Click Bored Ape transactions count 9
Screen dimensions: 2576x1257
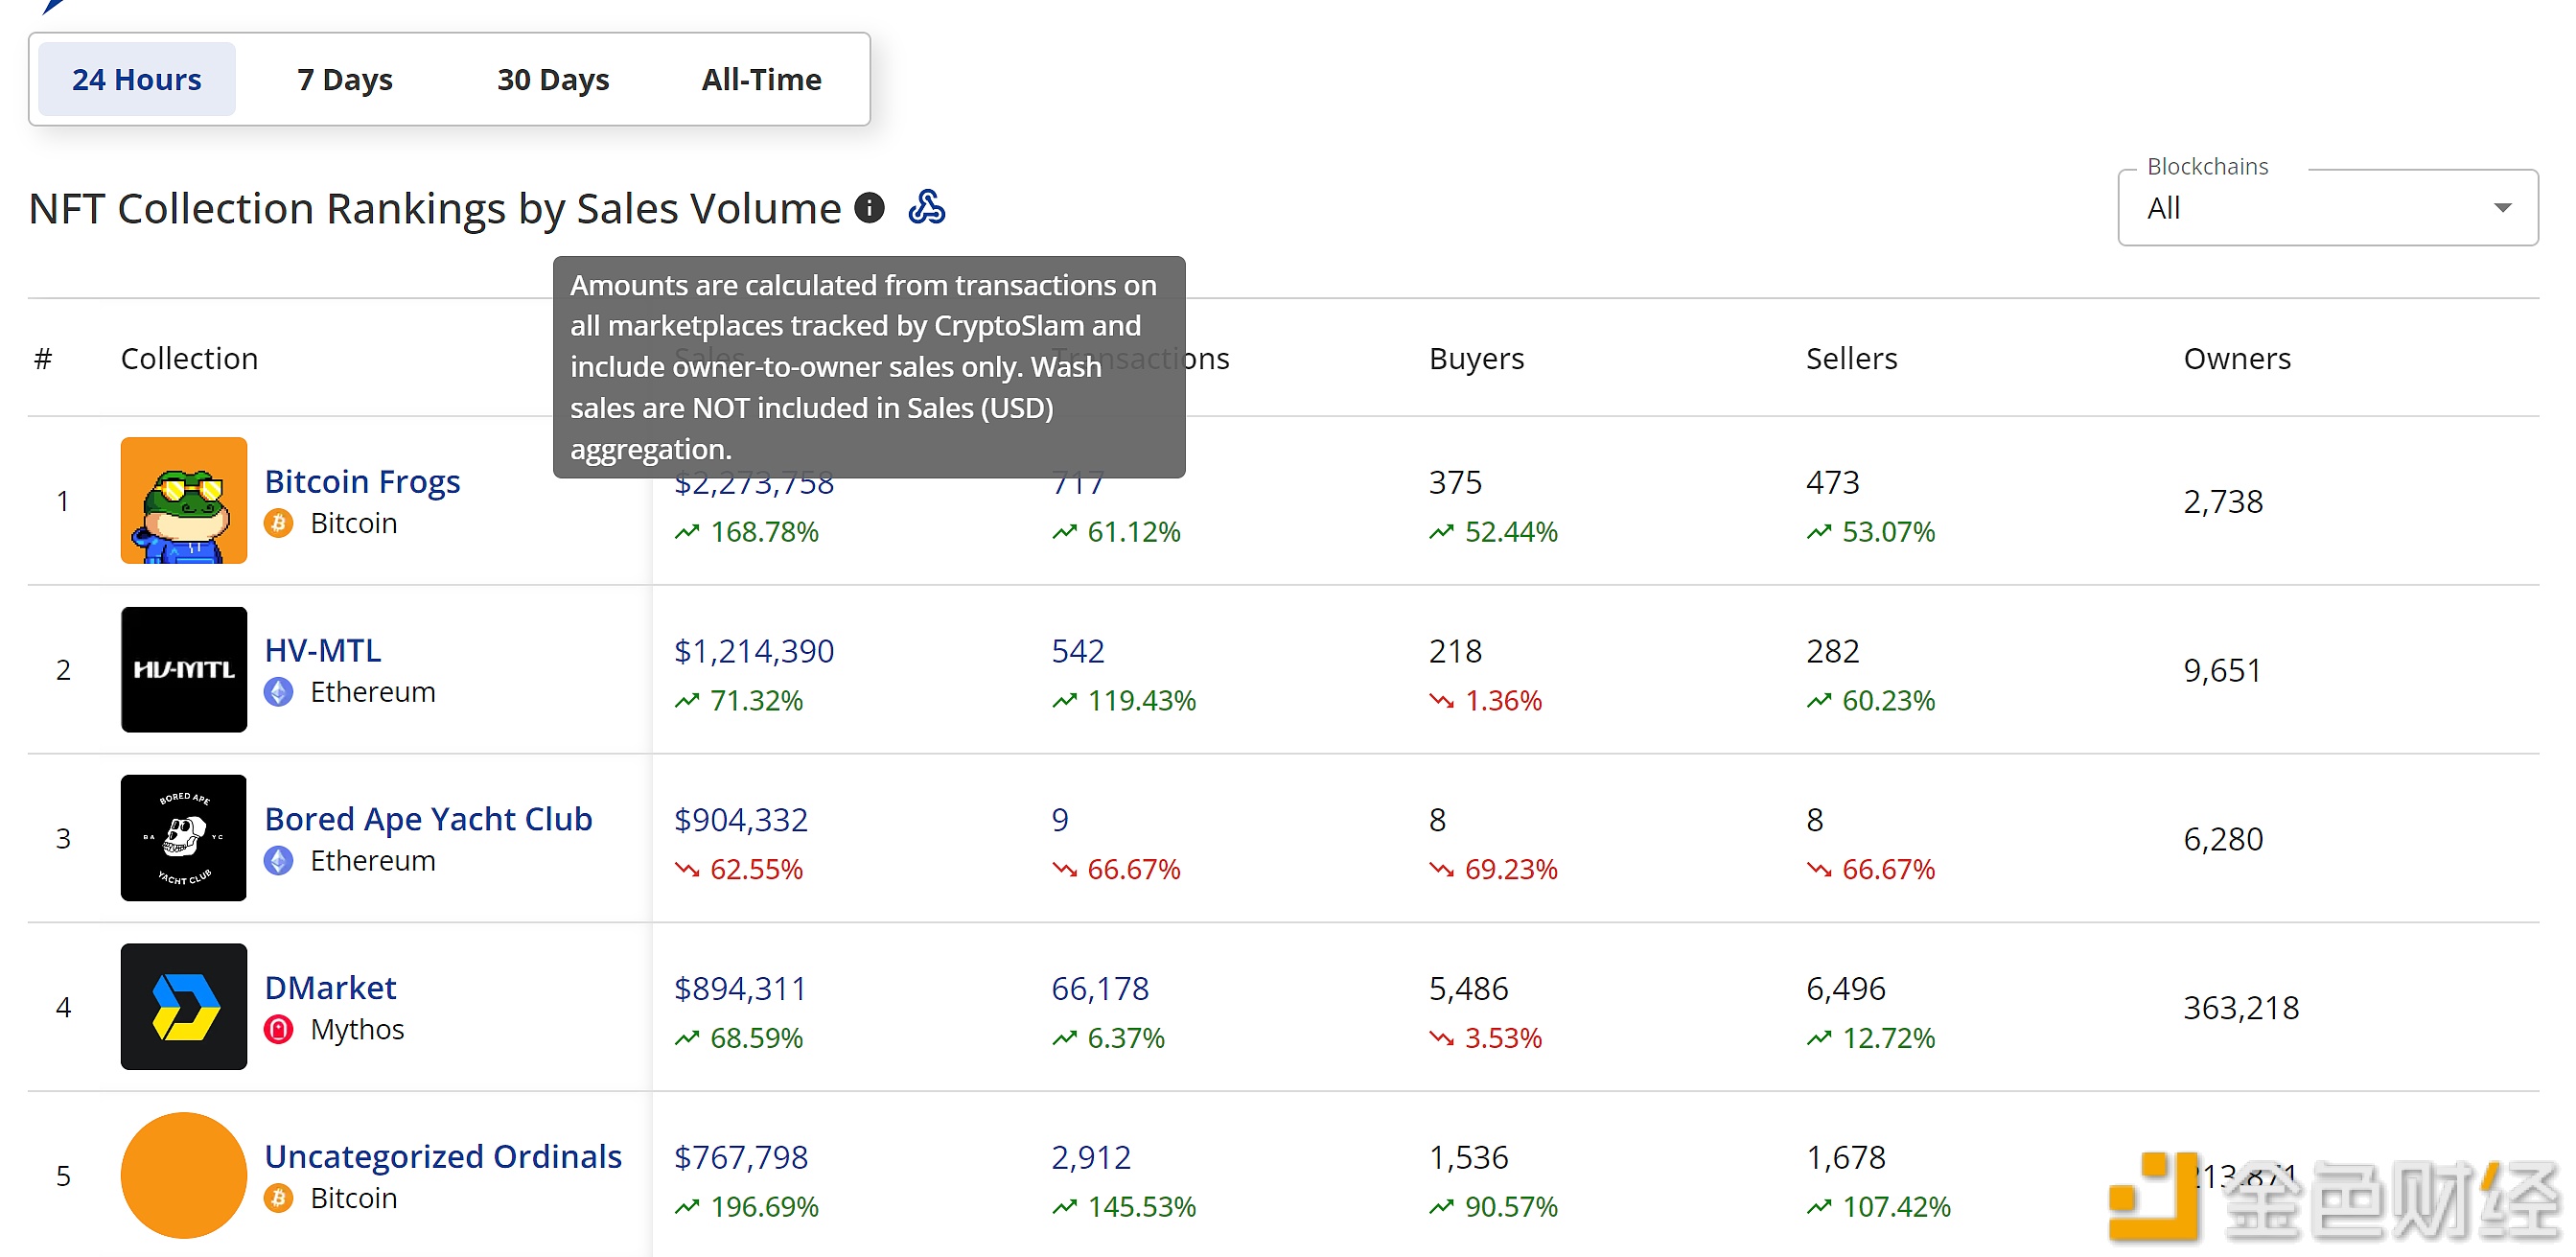click(1060, 820)
